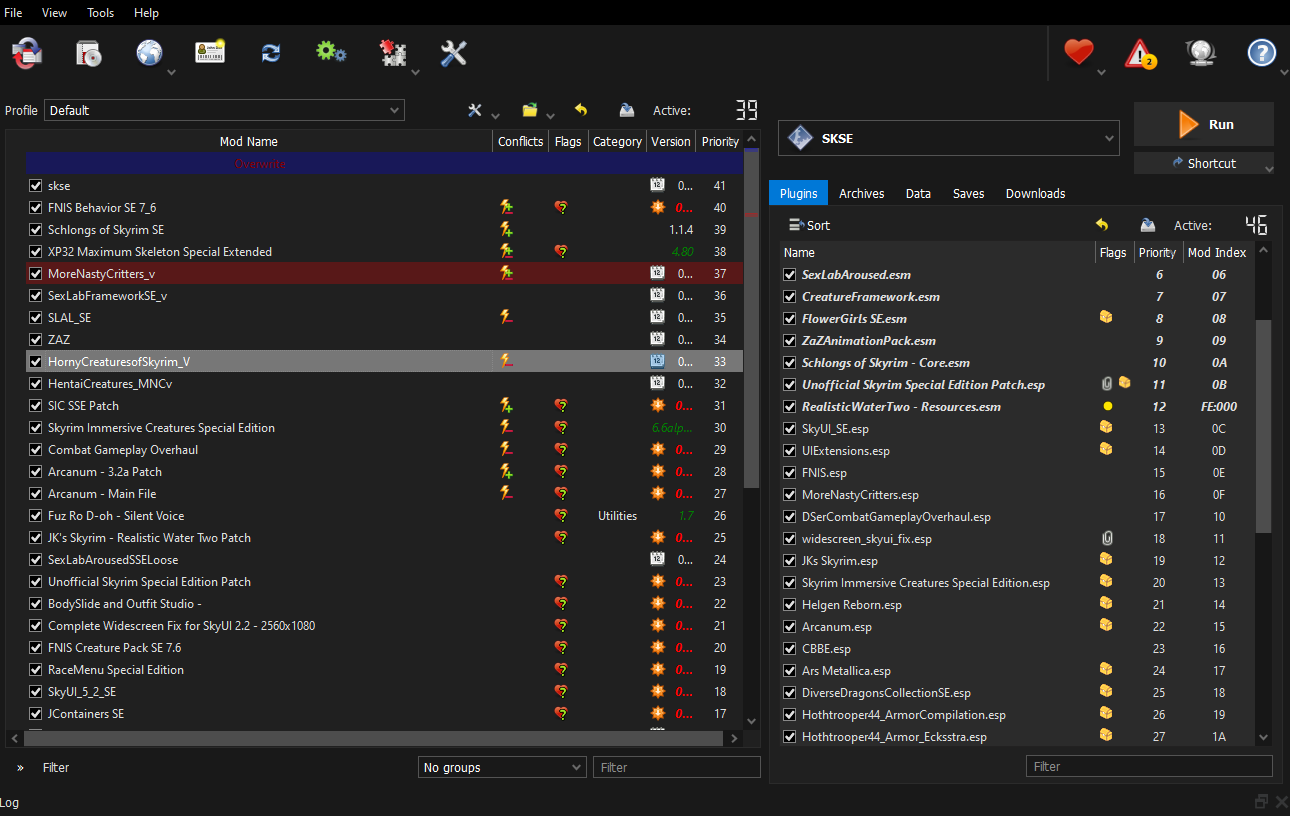Click the Run button
The width and height of the screenshot is (1290, 816).
click(x=1204, y=124)
